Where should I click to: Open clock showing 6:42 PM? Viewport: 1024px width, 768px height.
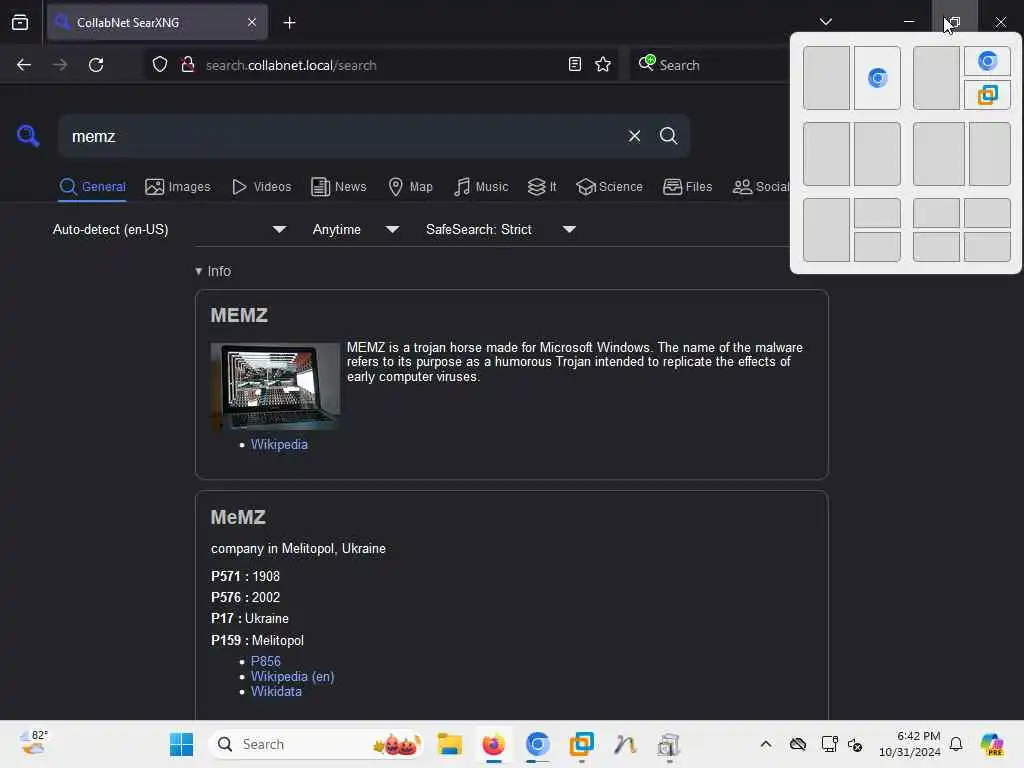910,744
